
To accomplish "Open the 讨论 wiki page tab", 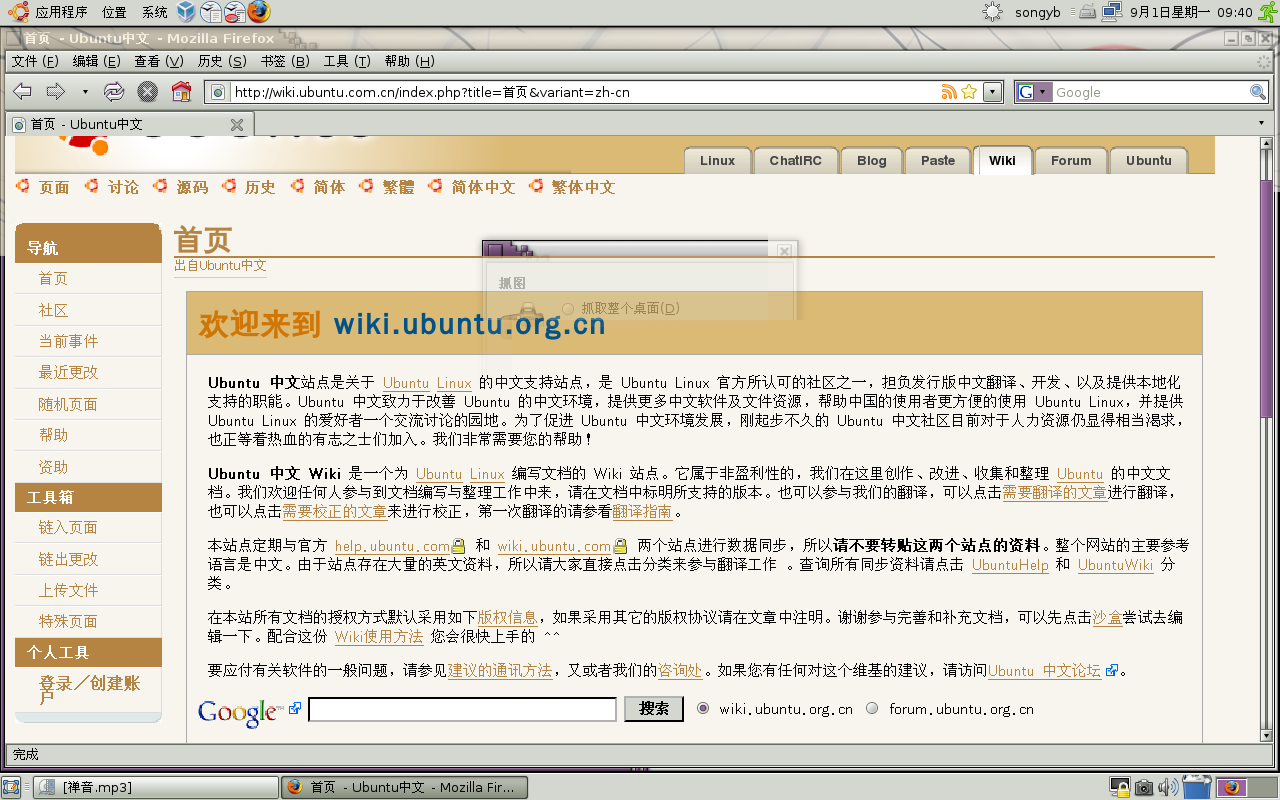I will (x=123, y=187).
